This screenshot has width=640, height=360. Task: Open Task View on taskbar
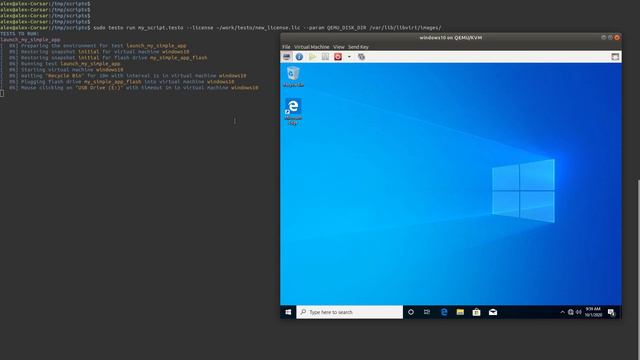click(427, 312)
